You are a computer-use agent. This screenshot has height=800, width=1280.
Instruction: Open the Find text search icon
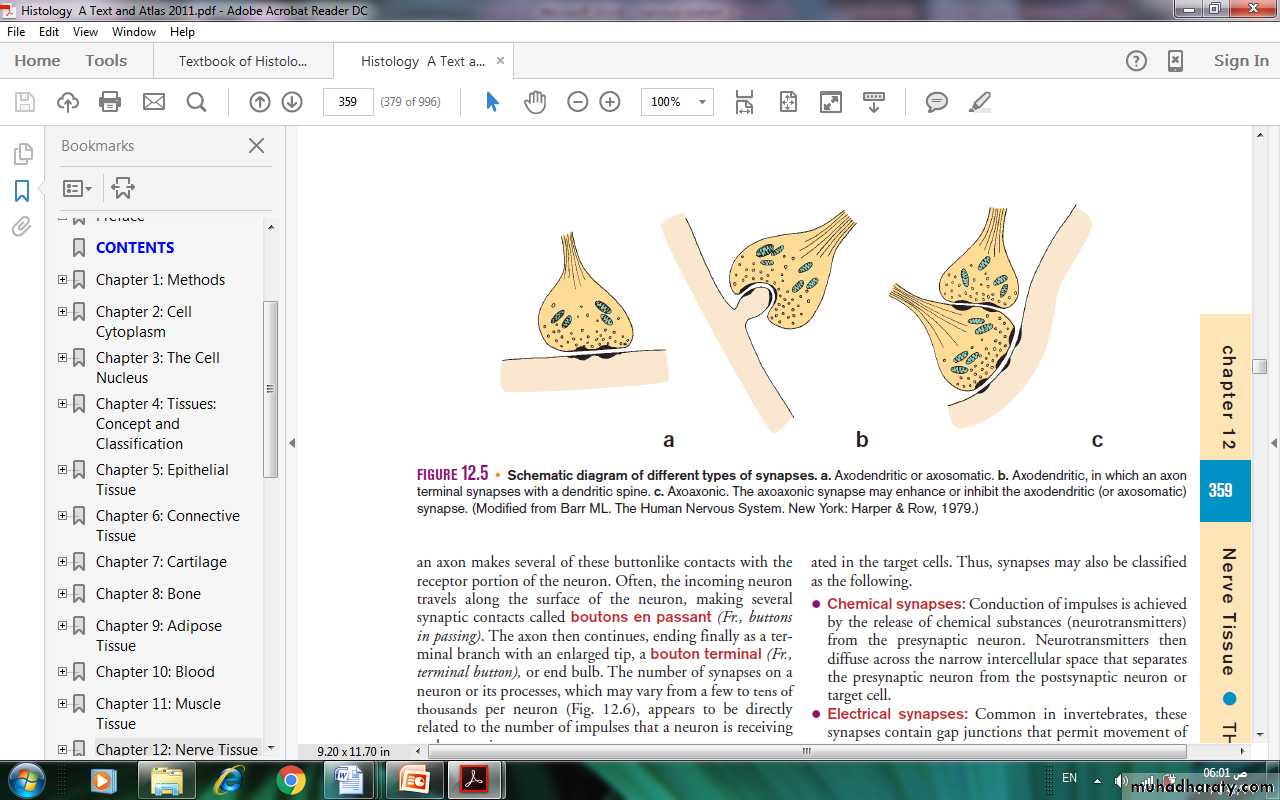(x=196, y=102)
